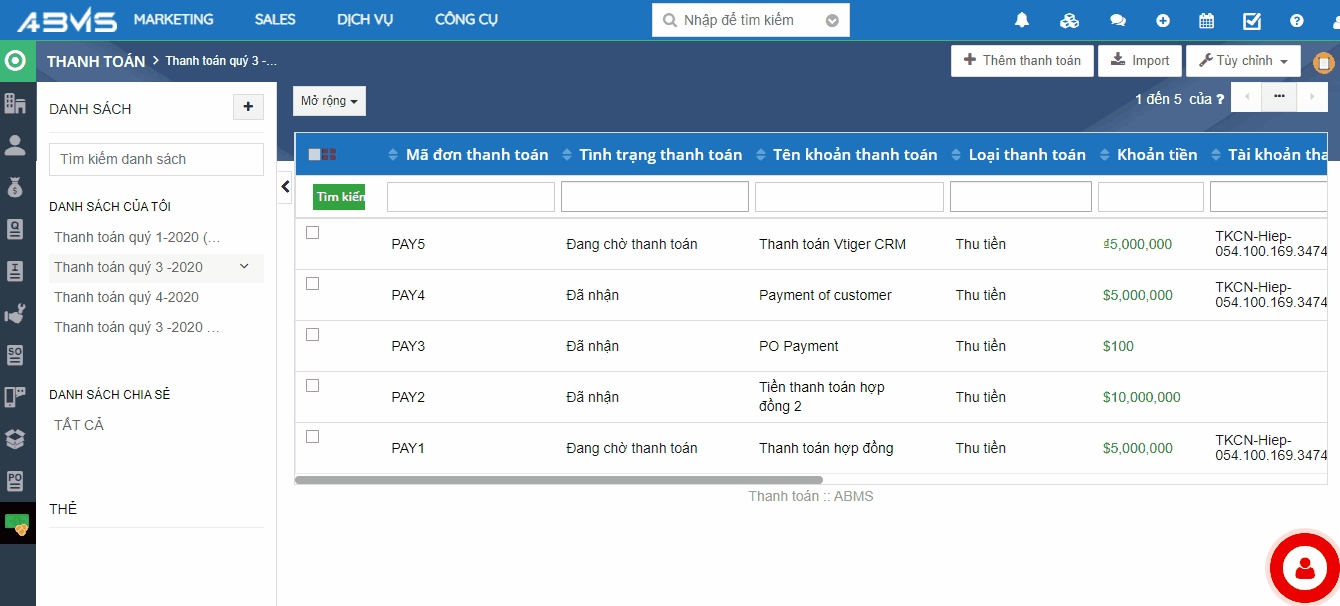Select the PAY3 row checkbox
This screenshot has width=1340, height=606.
pyautogui.click(x=312, y=334)
